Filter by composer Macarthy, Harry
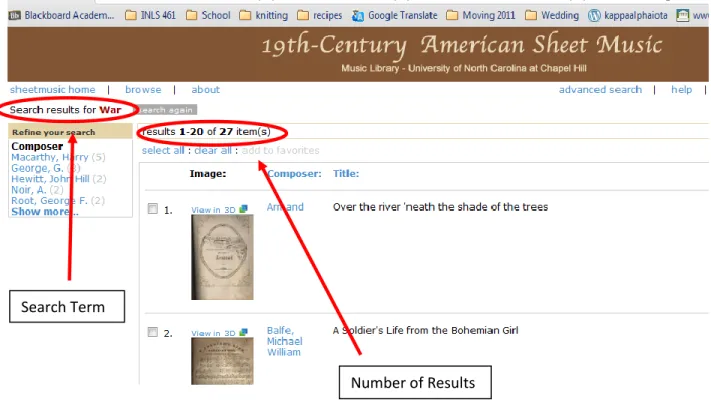711x408 pixels. [50, 157]
